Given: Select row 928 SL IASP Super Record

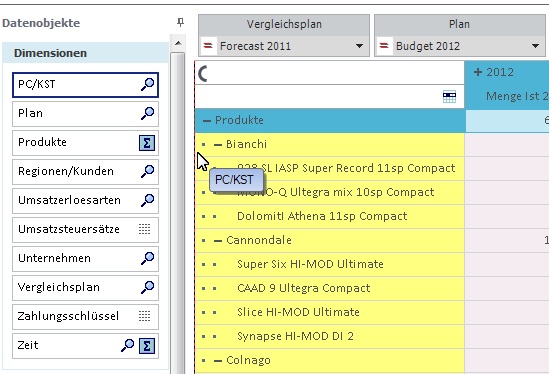Looking at the screenshot, I should pyautogui.click(x=330, y=168).
